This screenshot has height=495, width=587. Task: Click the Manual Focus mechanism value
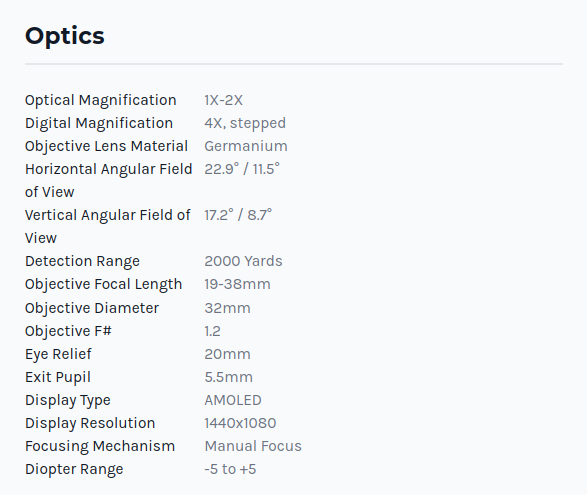[x=253, y=446]
